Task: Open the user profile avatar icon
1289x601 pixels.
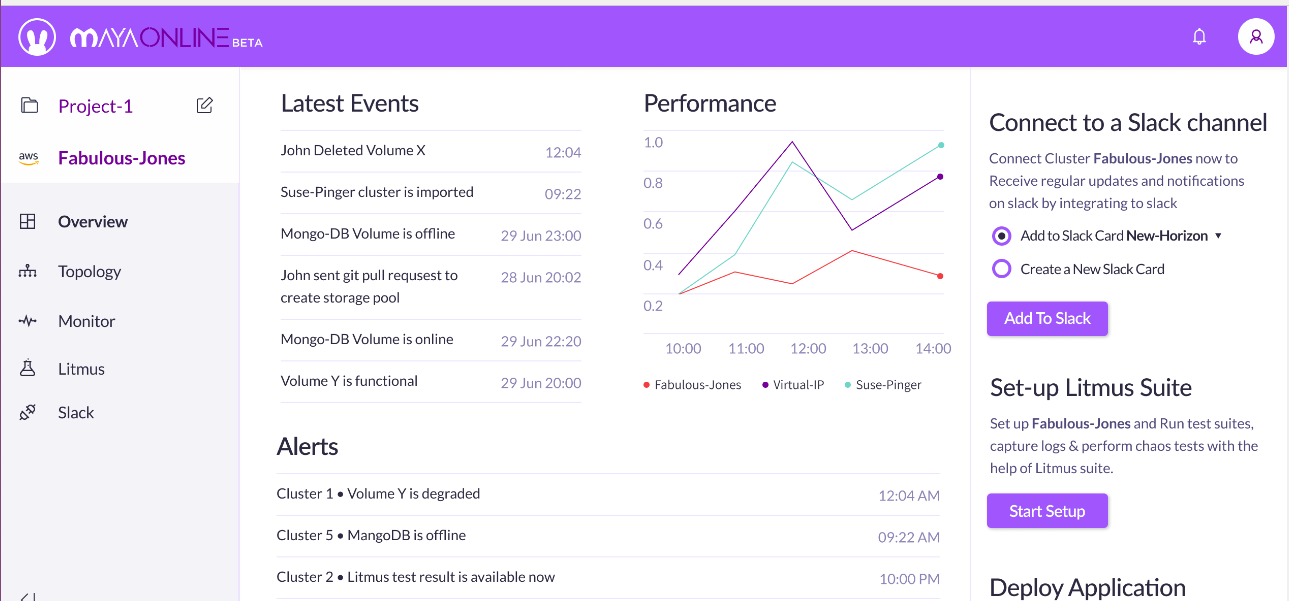Action: point(1256,37)
